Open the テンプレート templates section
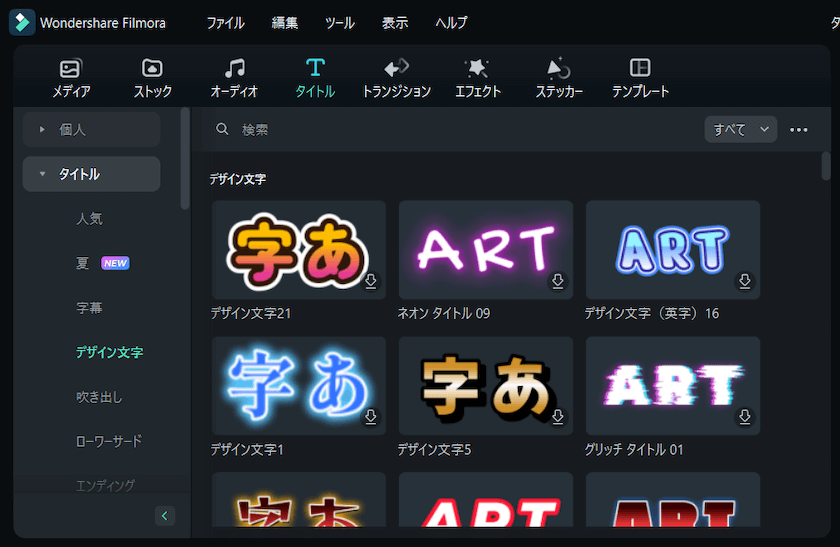This screenshot has width=840, height=547. pyautogui.click(x=640, y=78)
